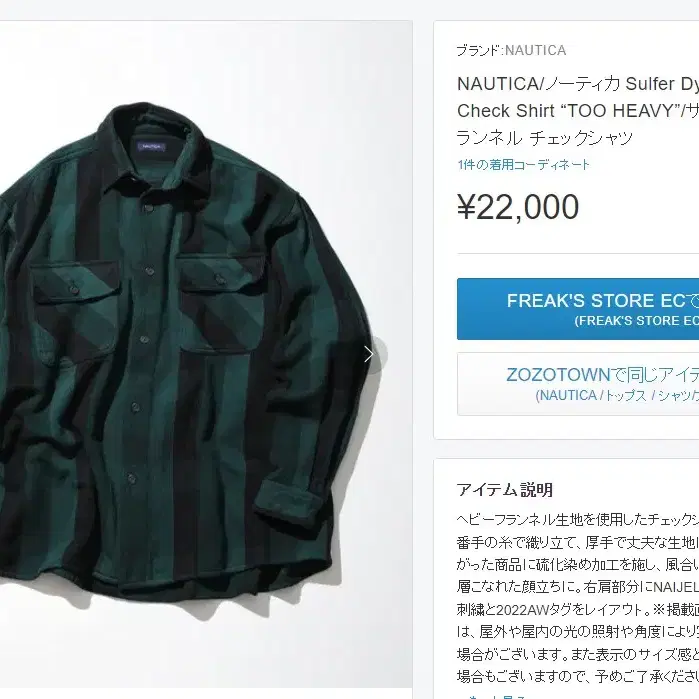This screenshot has width=699, height=699.
Task: Click the ブランド label text
Action: 479,50
